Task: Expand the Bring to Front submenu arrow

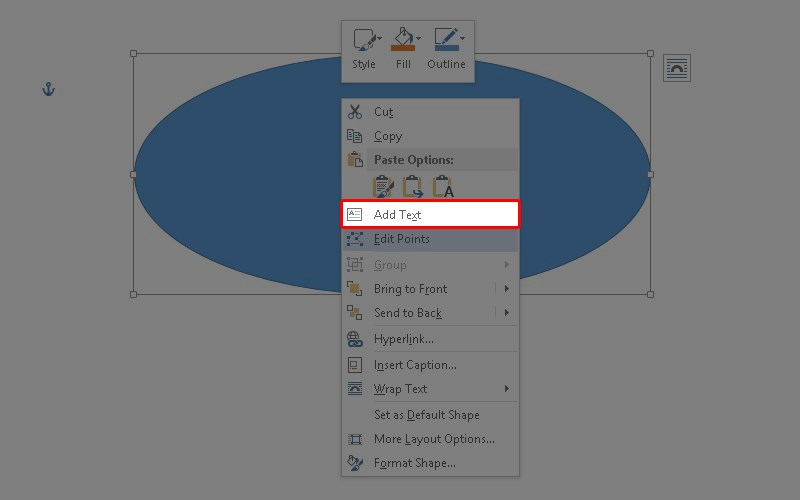Action: (507, 289)
